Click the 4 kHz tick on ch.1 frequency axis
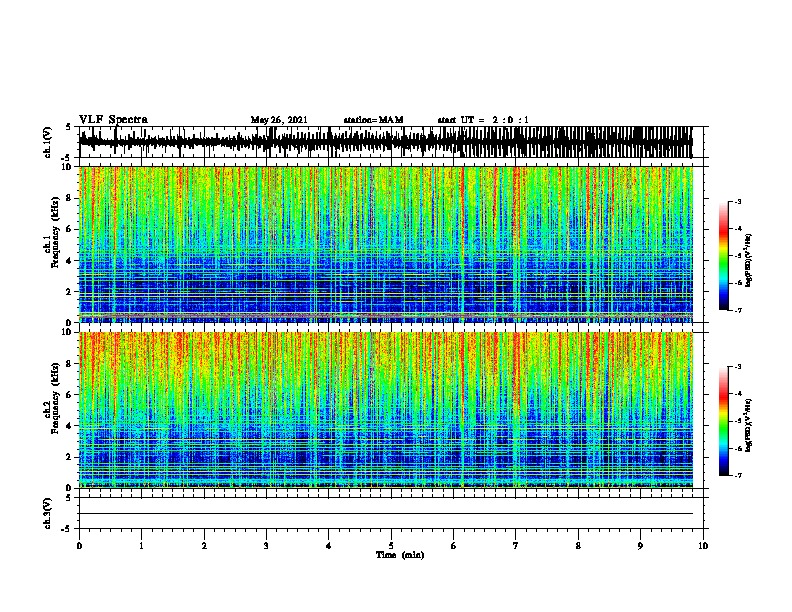The height and width of the screenshot is (612, 792). point(70,261)
